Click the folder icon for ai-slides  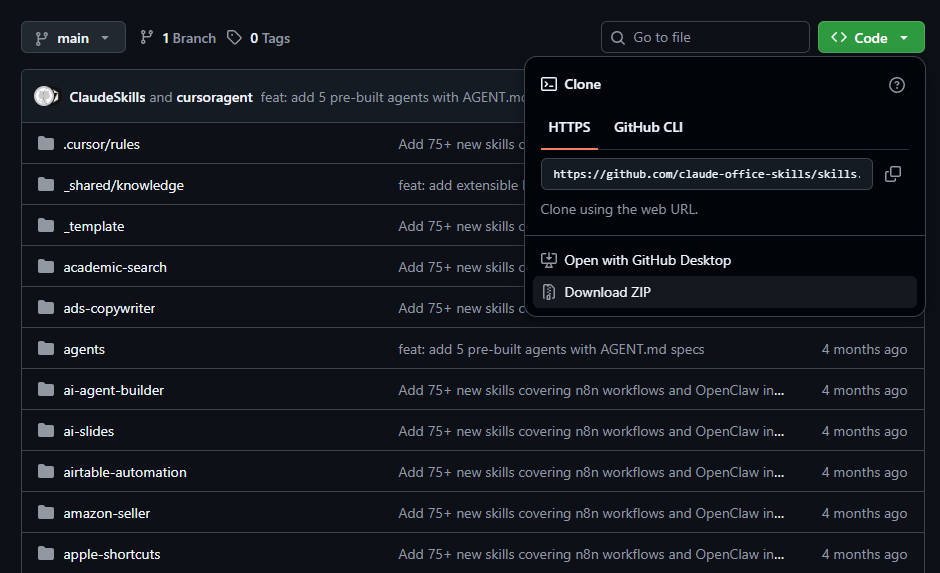coord(46,430)
